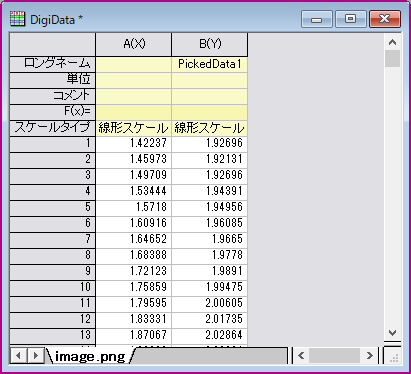Click cell value 2.02864
The height and width of the screenshot is (374, 411).
210,336
